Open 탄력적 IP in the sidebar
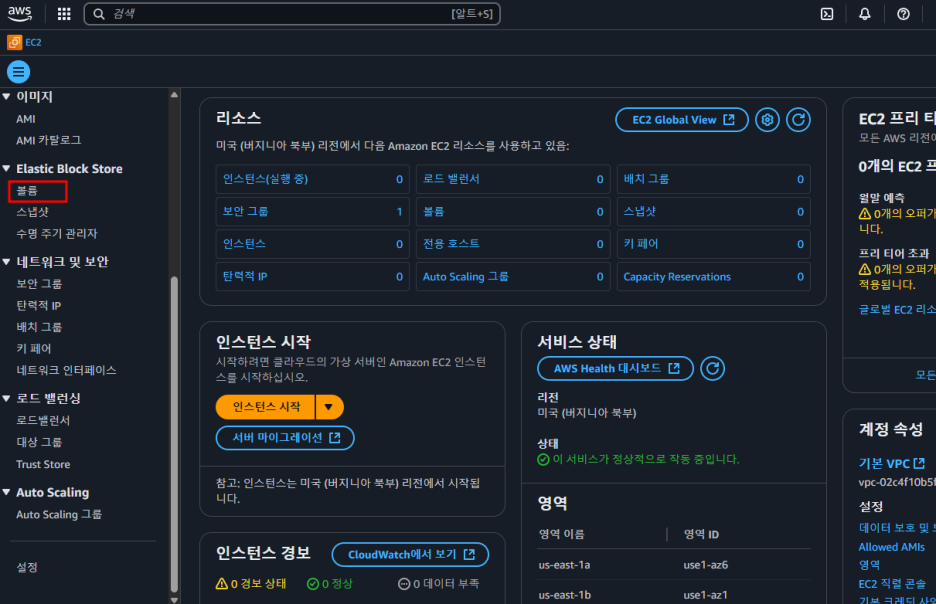 (x=38, y=306)
